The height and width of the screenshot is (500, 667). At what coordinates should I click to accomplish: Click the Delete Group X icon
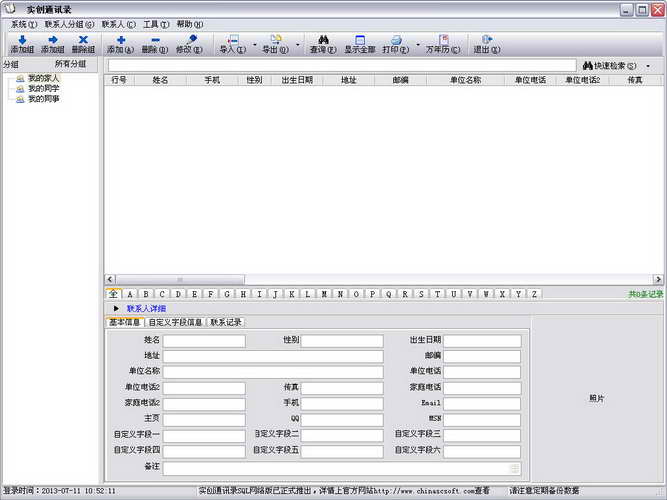pyautogui.click(x=83, y=40)
